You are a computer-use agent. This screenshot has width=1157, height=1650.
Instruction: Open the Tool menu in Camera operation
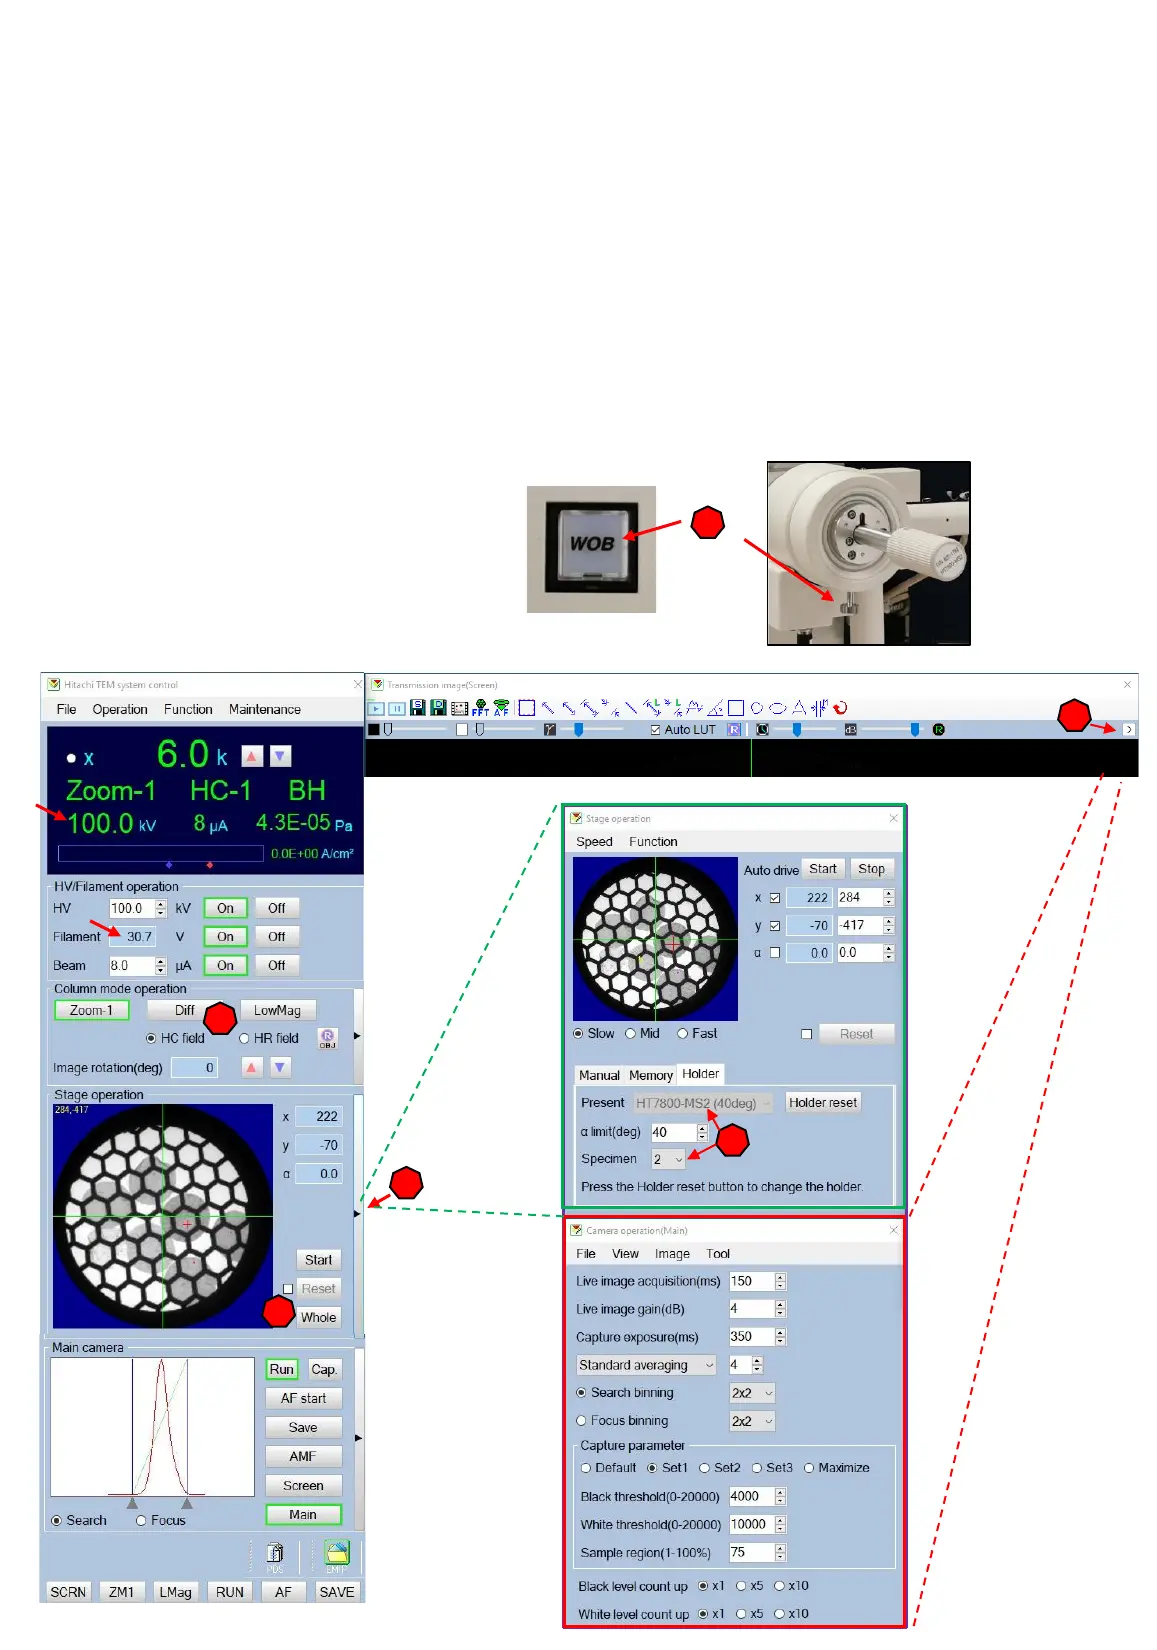point(718,1254)
